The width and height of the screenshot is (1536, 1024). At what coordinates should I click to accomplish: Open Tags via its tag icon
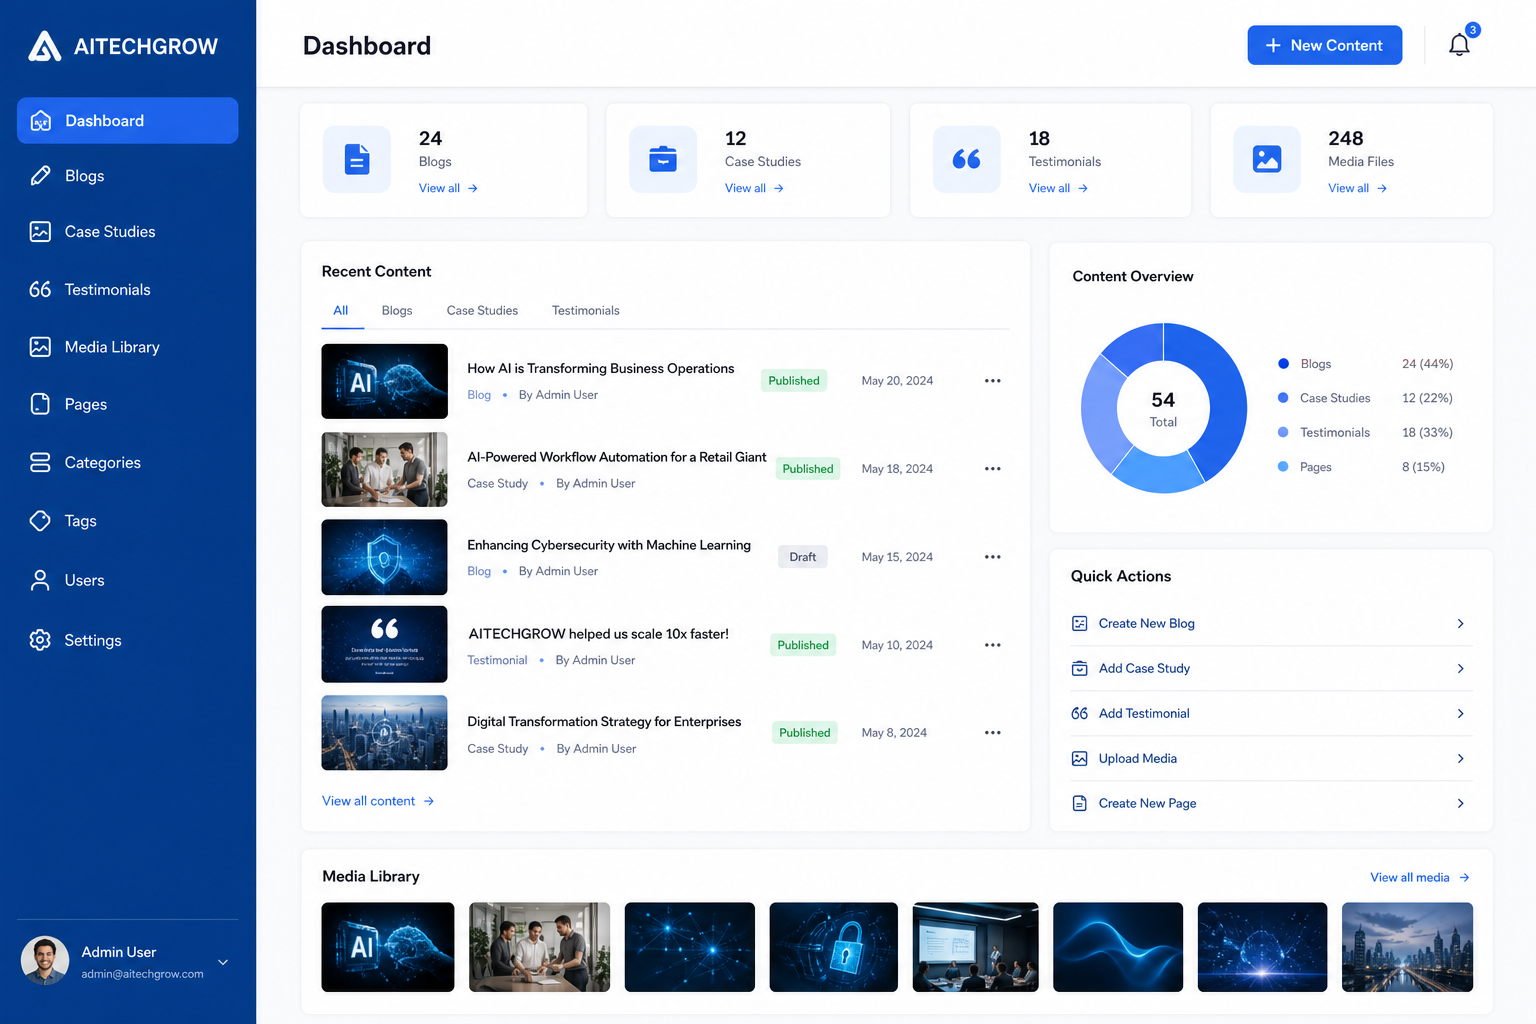tap(40, 521)
